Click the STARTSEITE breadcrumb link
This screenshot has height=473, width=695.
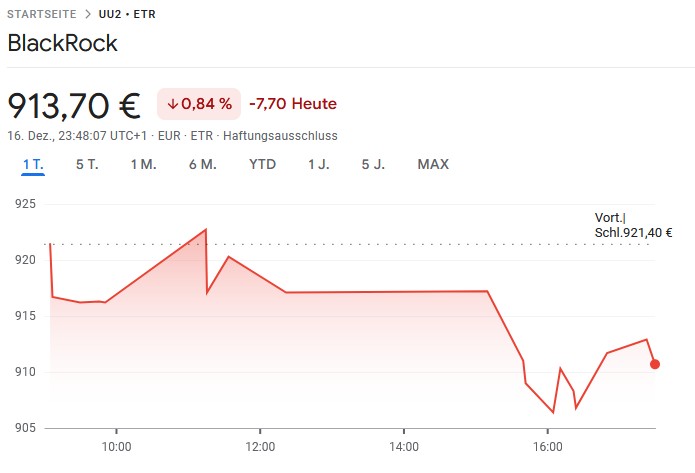pyautogui.click(x=40, y=15)
